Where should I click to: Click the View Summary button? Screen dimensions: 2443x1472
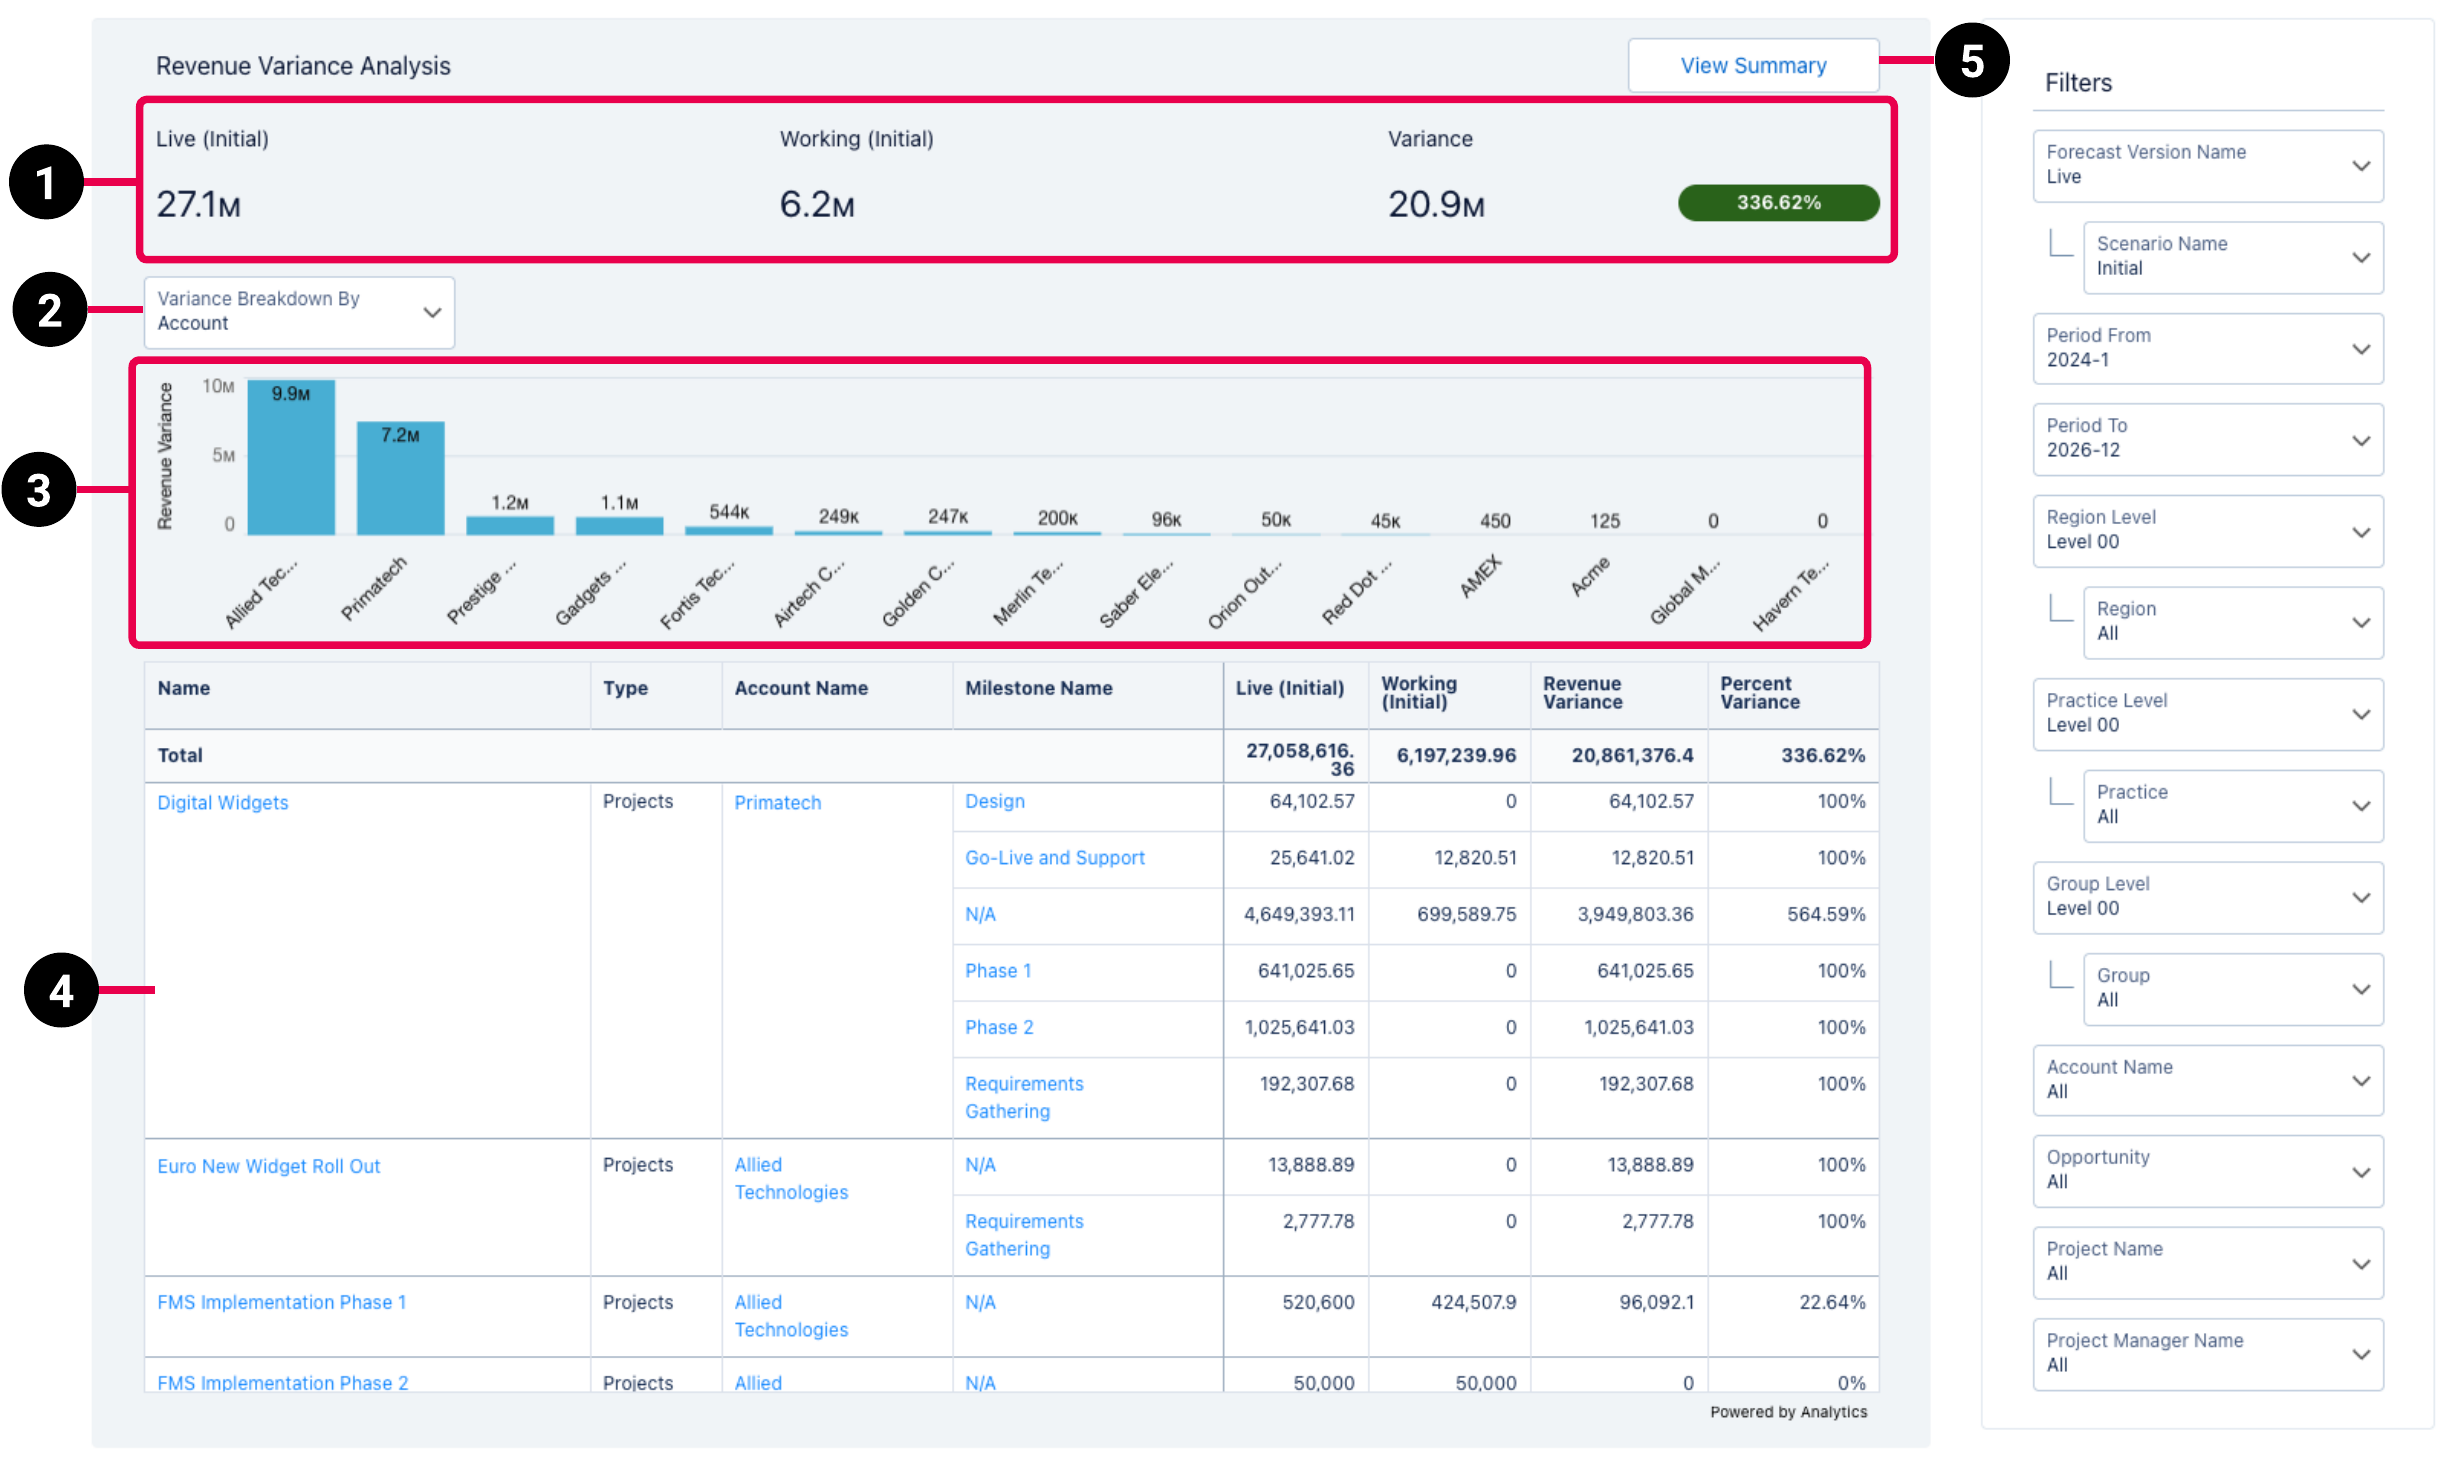tap(1753, 65)
